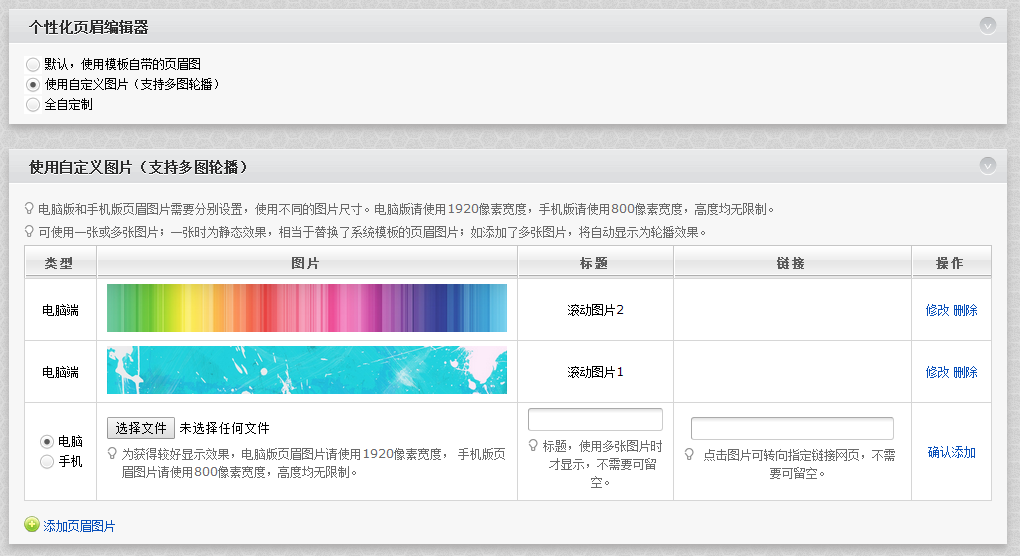Click 修改 for 滚动图片2
Image resolution: width=1020 pixels, height=556 pixels.
pyautogui.click(x=937, y=310)
